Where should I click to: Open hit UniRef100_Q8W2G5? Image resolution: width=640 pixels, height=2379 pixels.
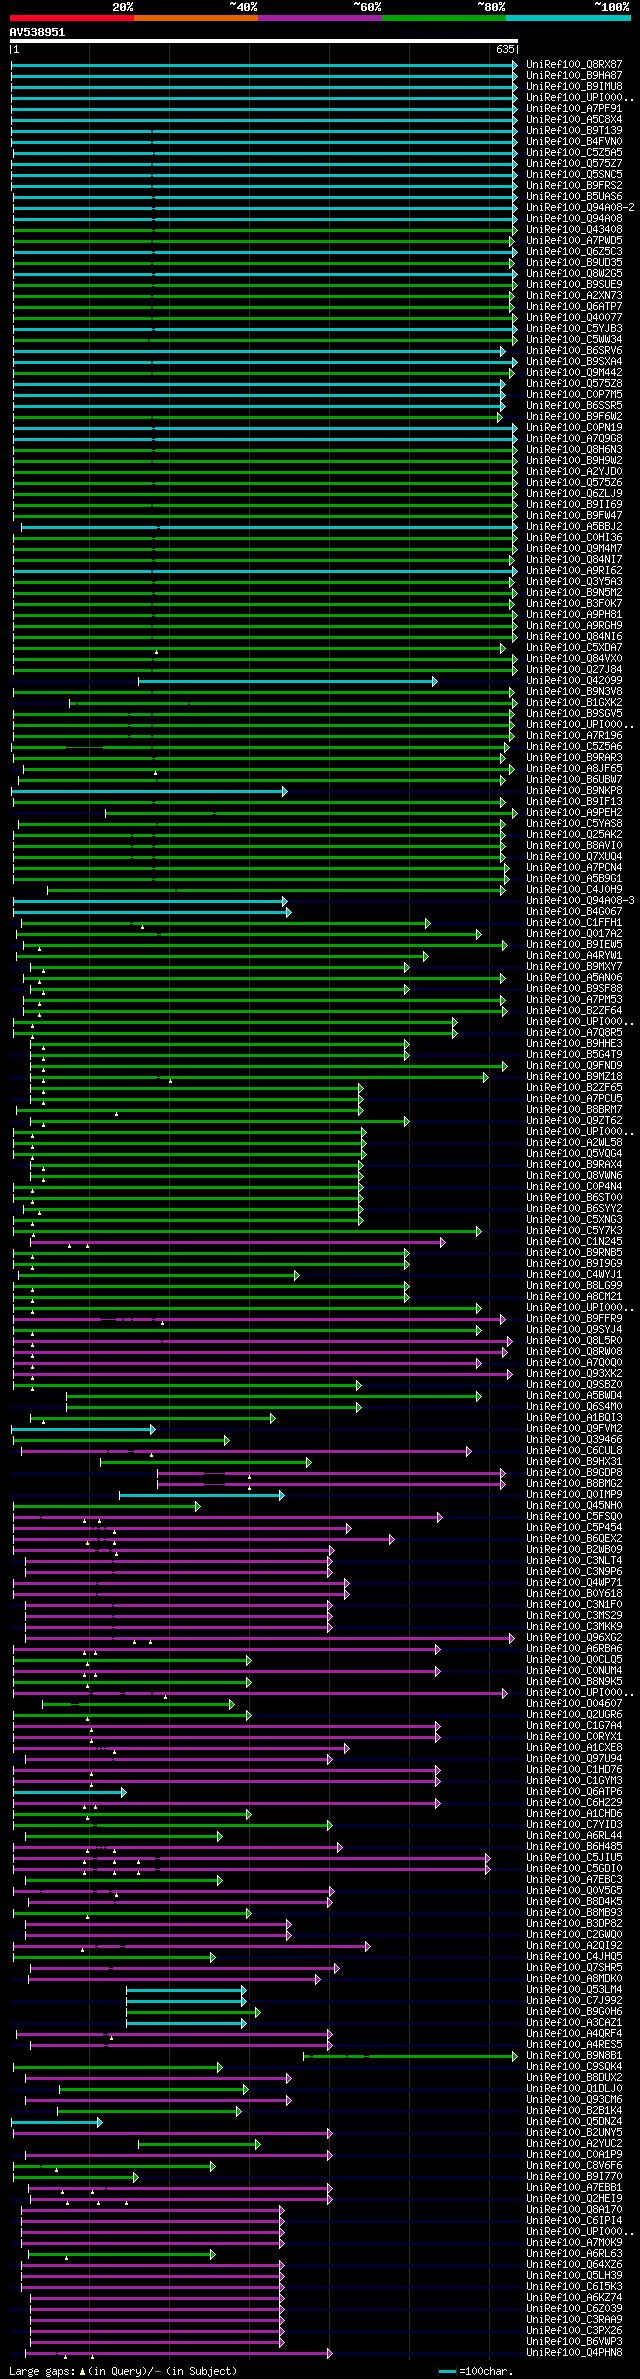click(574, 274)
